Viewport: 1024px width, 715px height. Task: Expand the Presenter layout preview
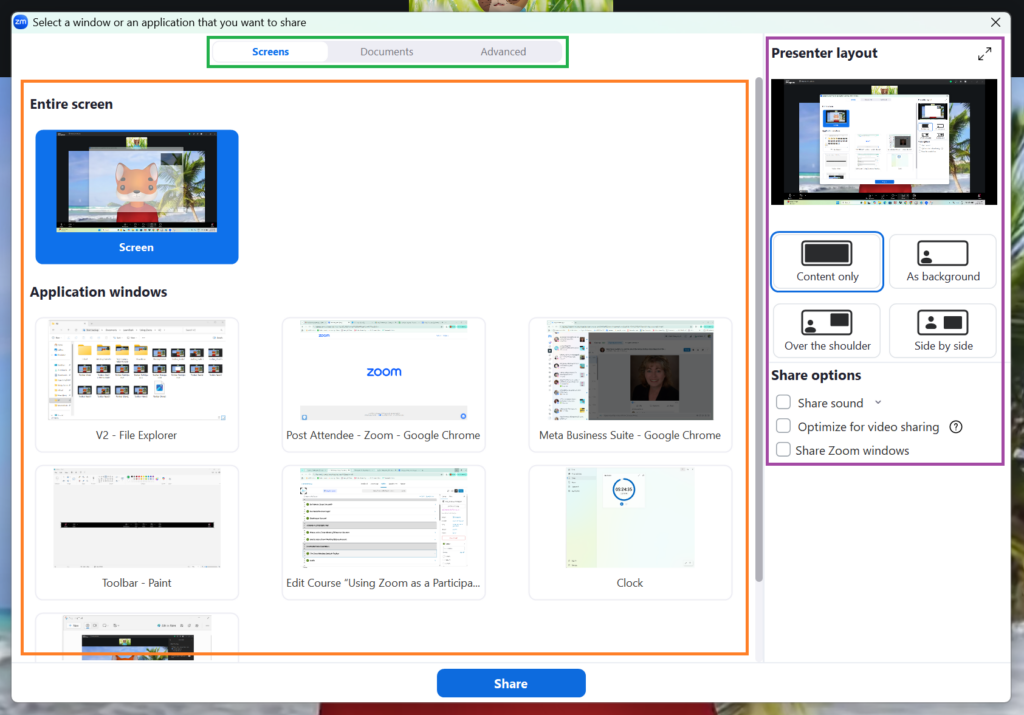click(984, 54)
